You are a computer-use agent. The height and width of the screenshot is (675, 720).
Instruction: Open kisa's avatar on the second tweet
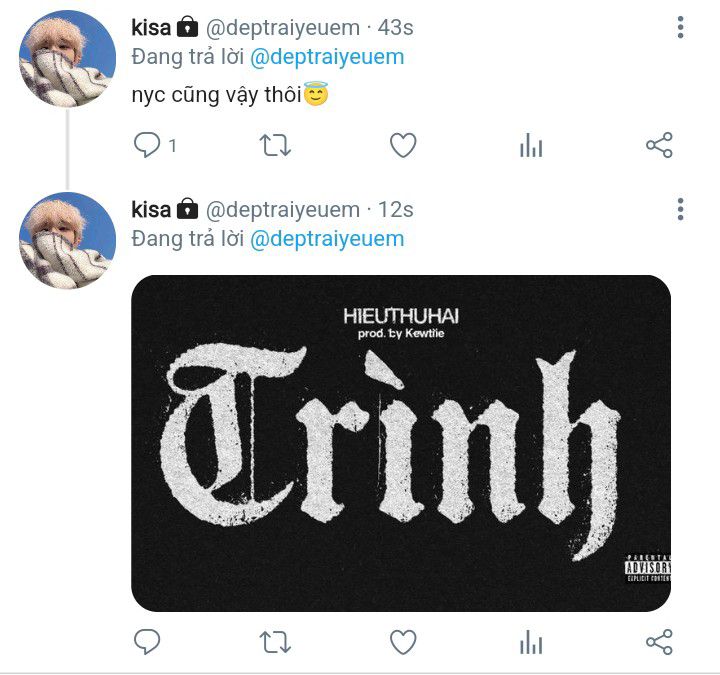(67, 241)
